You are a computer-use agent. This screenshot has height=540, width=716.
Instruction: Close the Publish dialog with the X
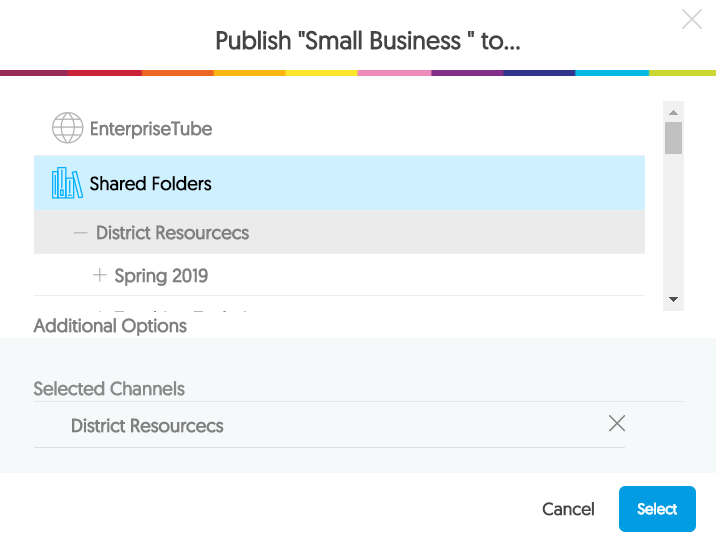click(x=691, y=19)
